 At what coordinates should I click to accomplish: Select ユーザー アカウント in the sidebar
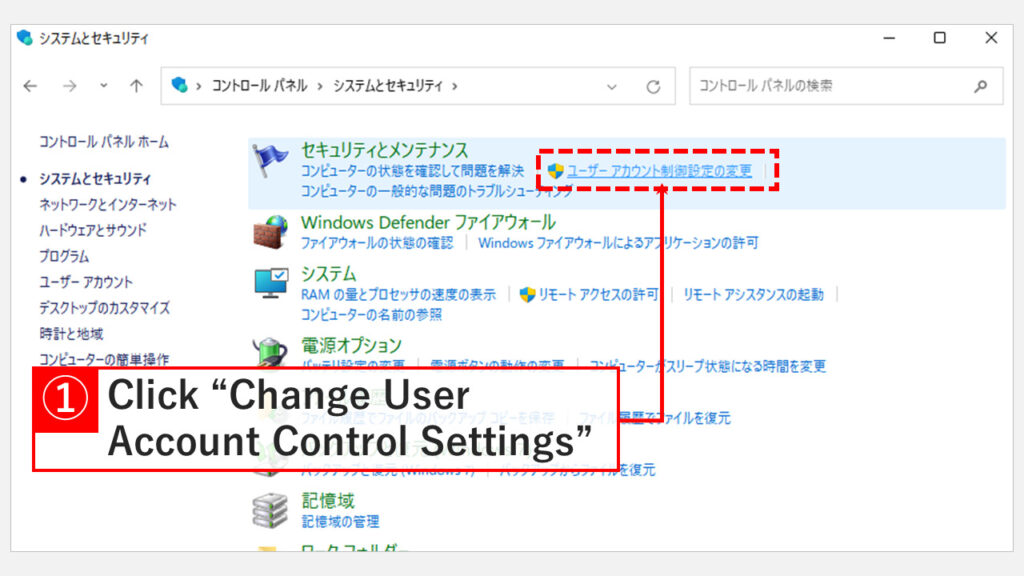point(86,282)
